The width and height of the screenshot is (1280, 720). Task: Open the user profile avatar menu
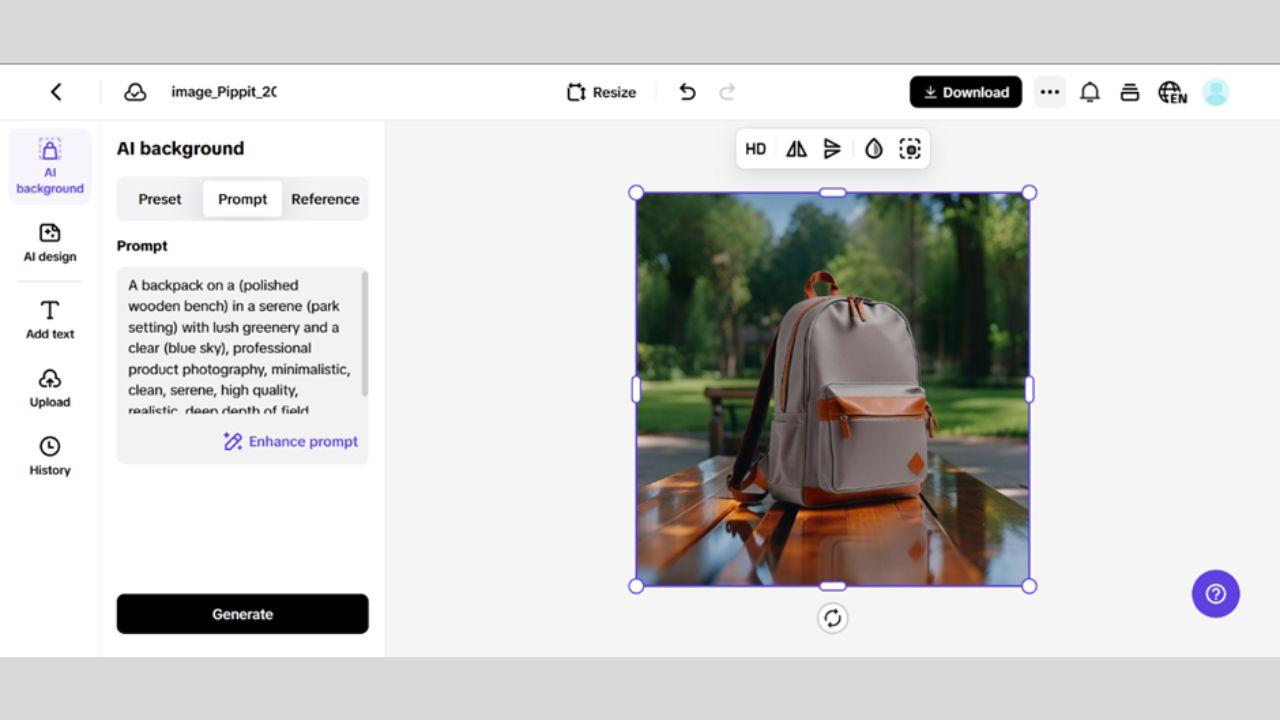1215,92
